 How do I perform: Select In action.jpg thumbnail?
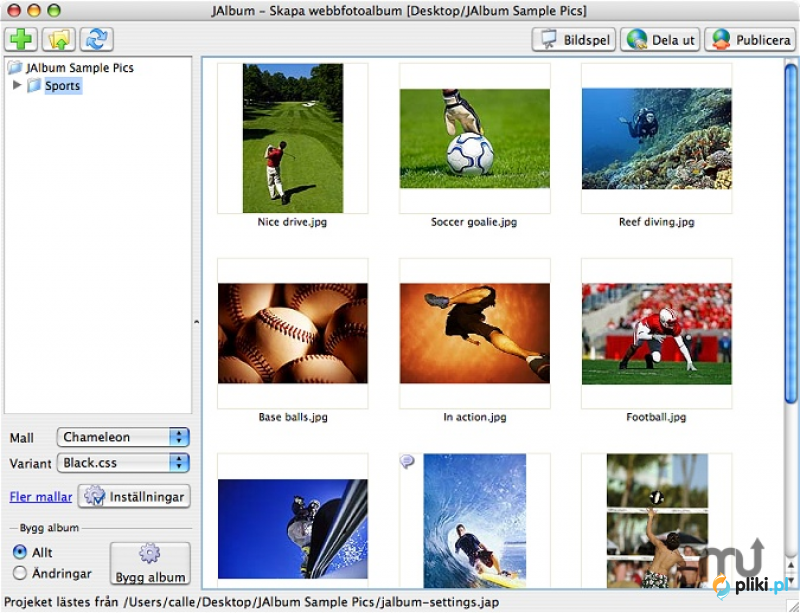tap(475, 333)
